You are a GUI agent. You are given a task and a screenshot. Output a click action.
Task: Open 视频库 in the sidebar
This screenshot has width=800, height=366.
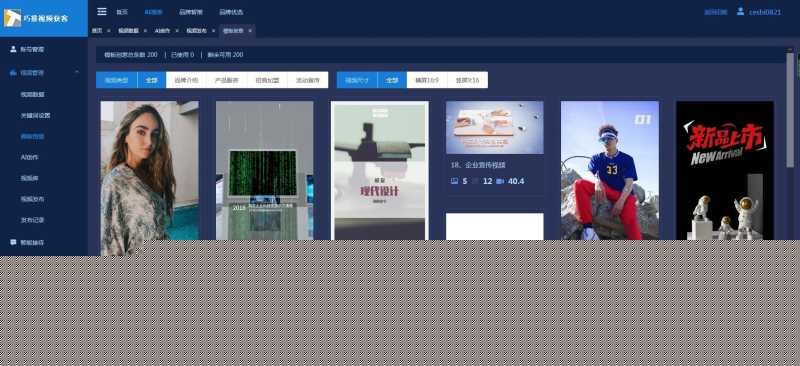[29, 178]
